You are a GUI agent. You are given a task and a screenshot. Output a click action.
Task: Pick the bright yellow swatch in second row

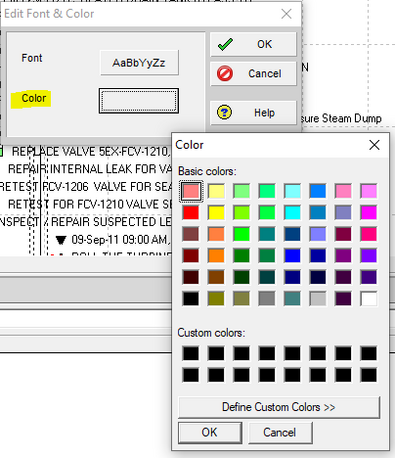tap(216, 213)
